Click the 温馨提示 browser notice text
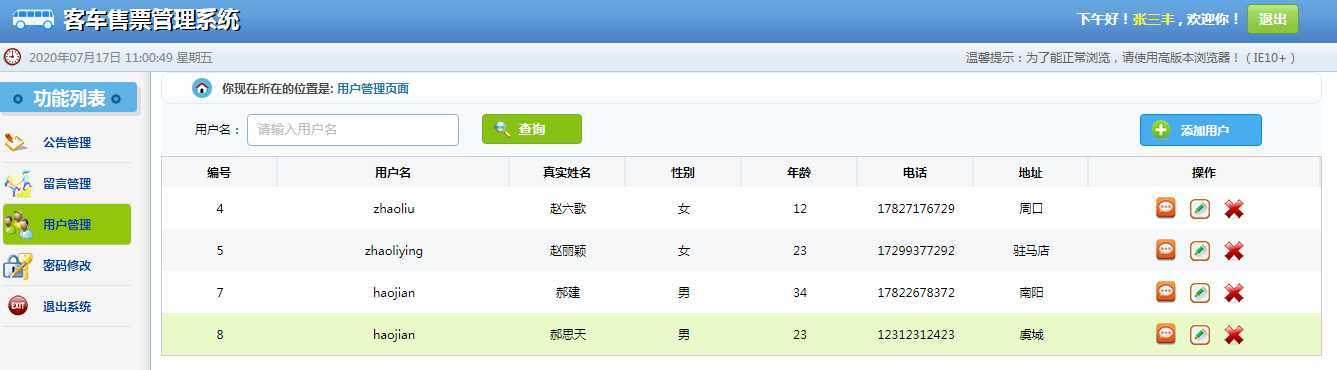The width and height of the screenshot is (1337, 370). click(1130, 58)
